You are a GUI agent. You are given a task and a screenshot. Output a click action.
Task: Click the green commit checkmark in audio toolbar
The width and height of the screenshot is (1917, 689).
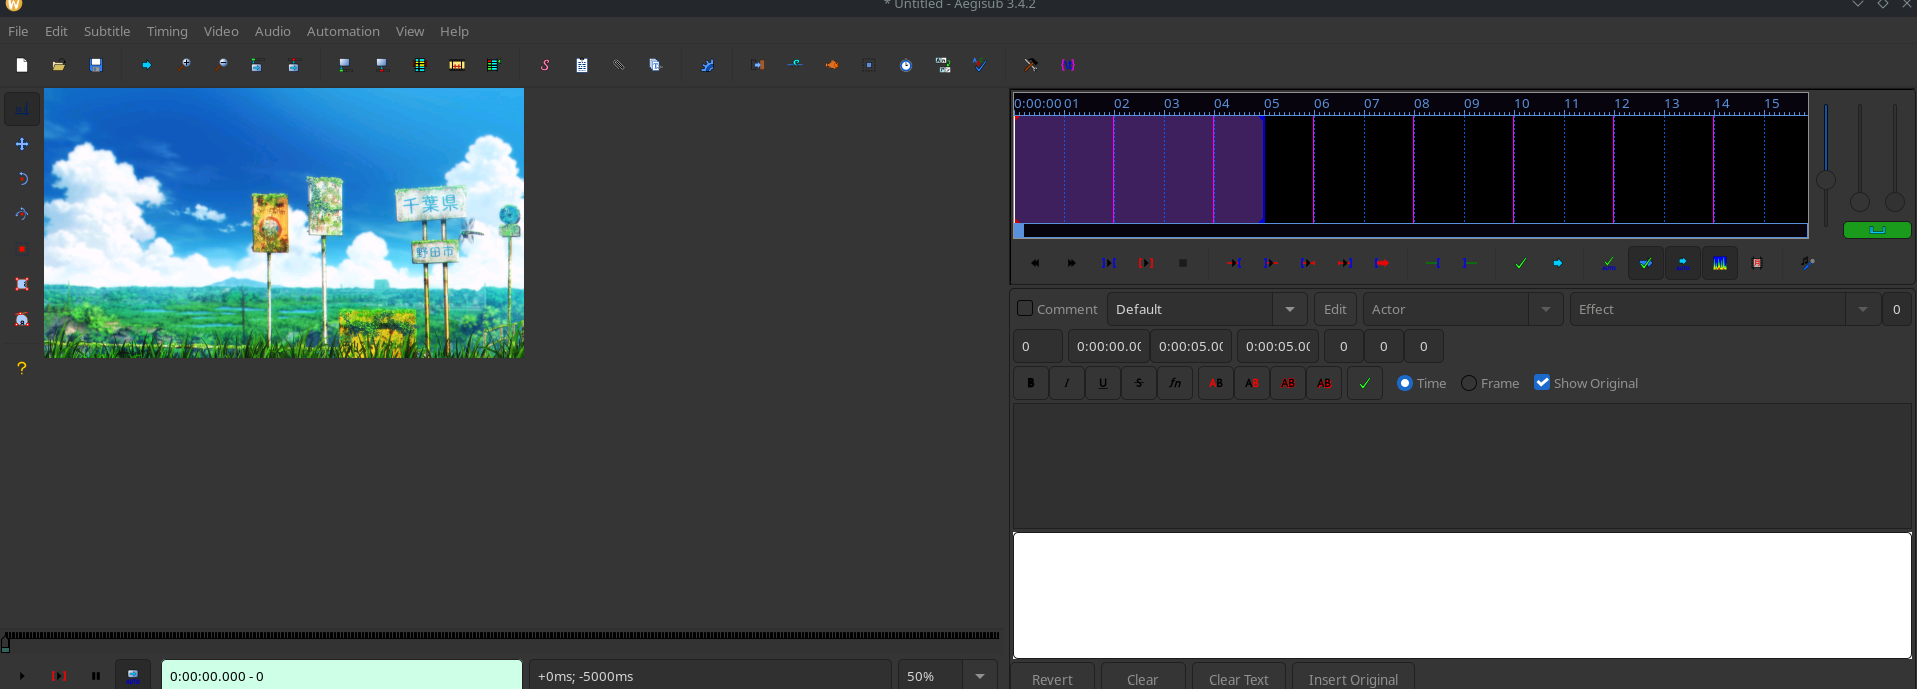(1520, 263)
